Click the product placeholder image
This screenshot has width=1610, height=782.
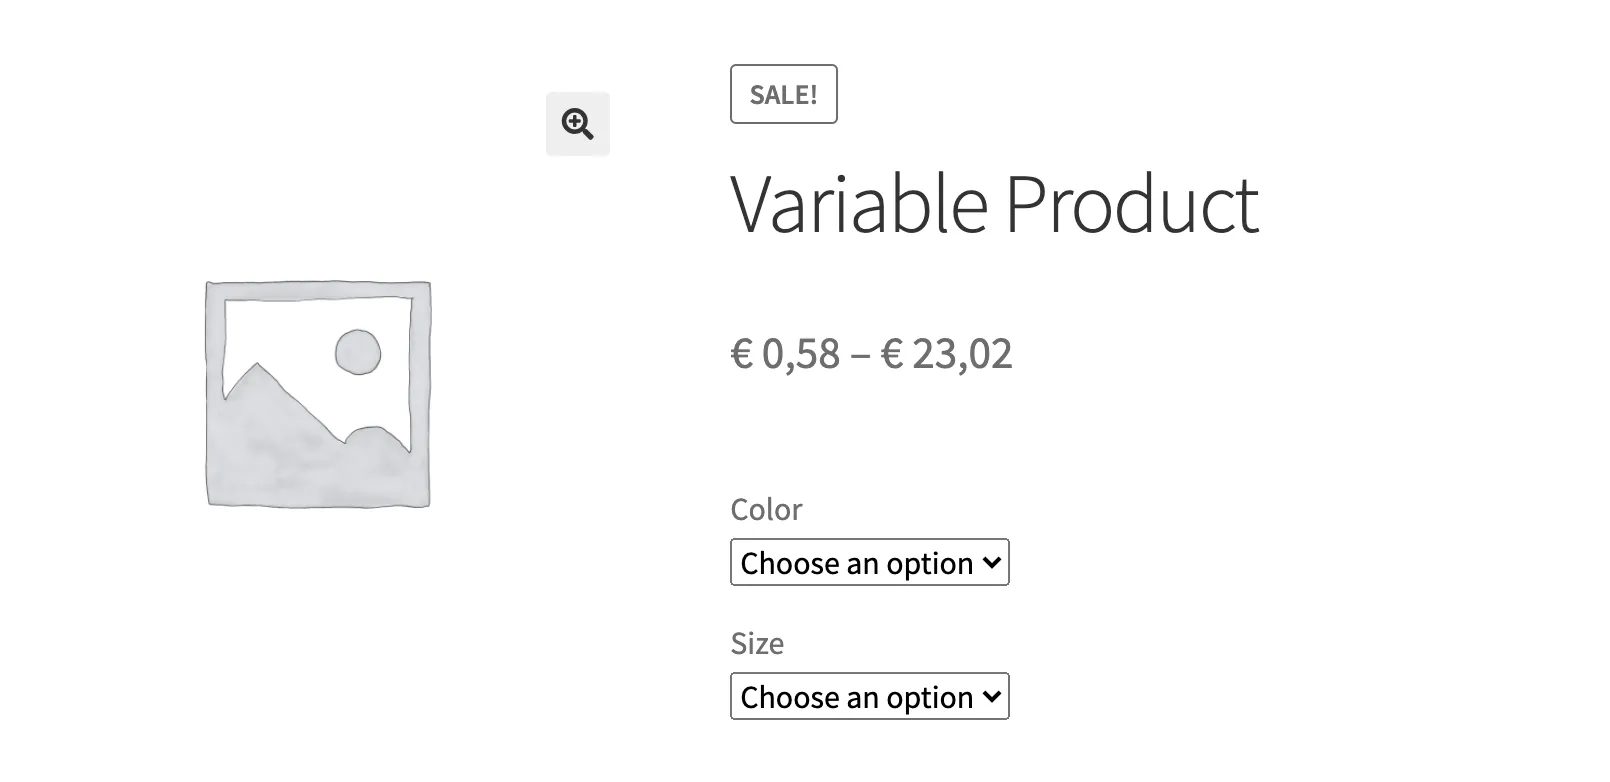click(318, 393)
